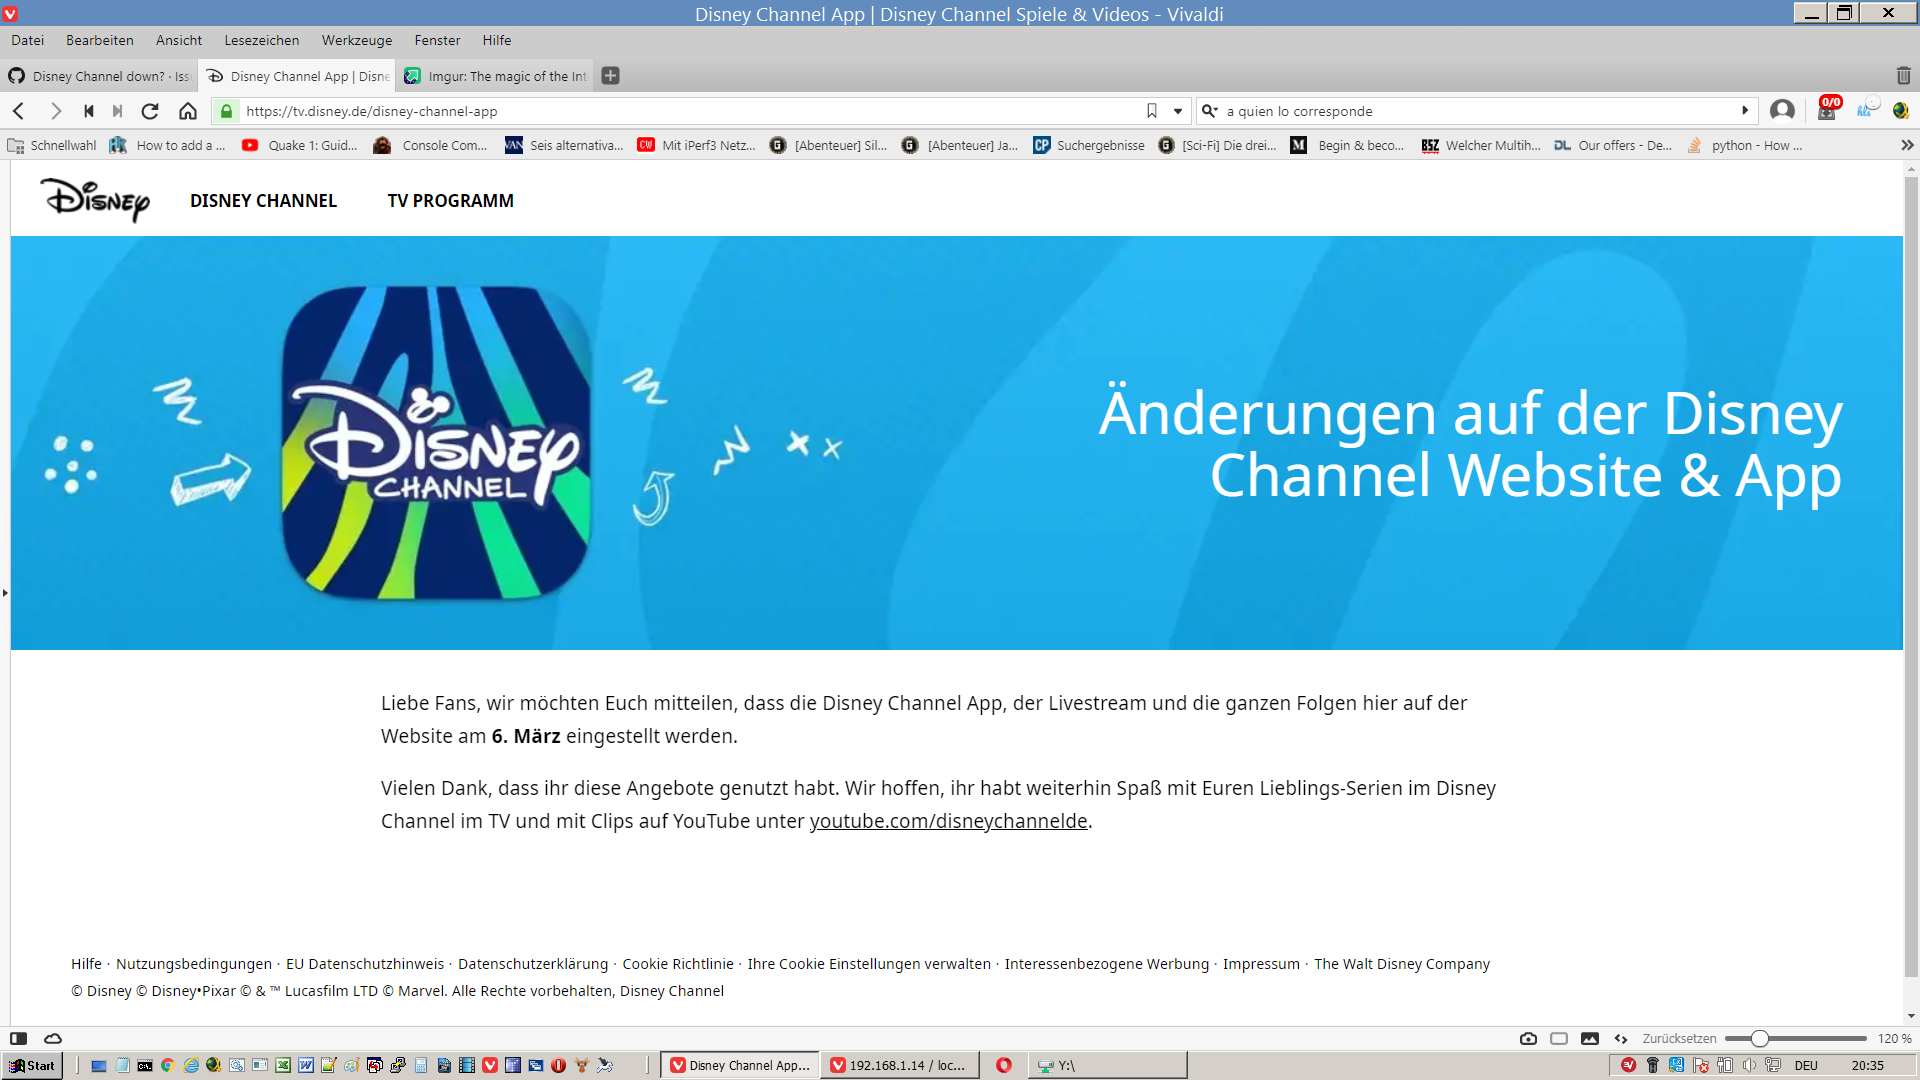
Task: Open youtube.com/disneychannelde link
Action: 948,821
